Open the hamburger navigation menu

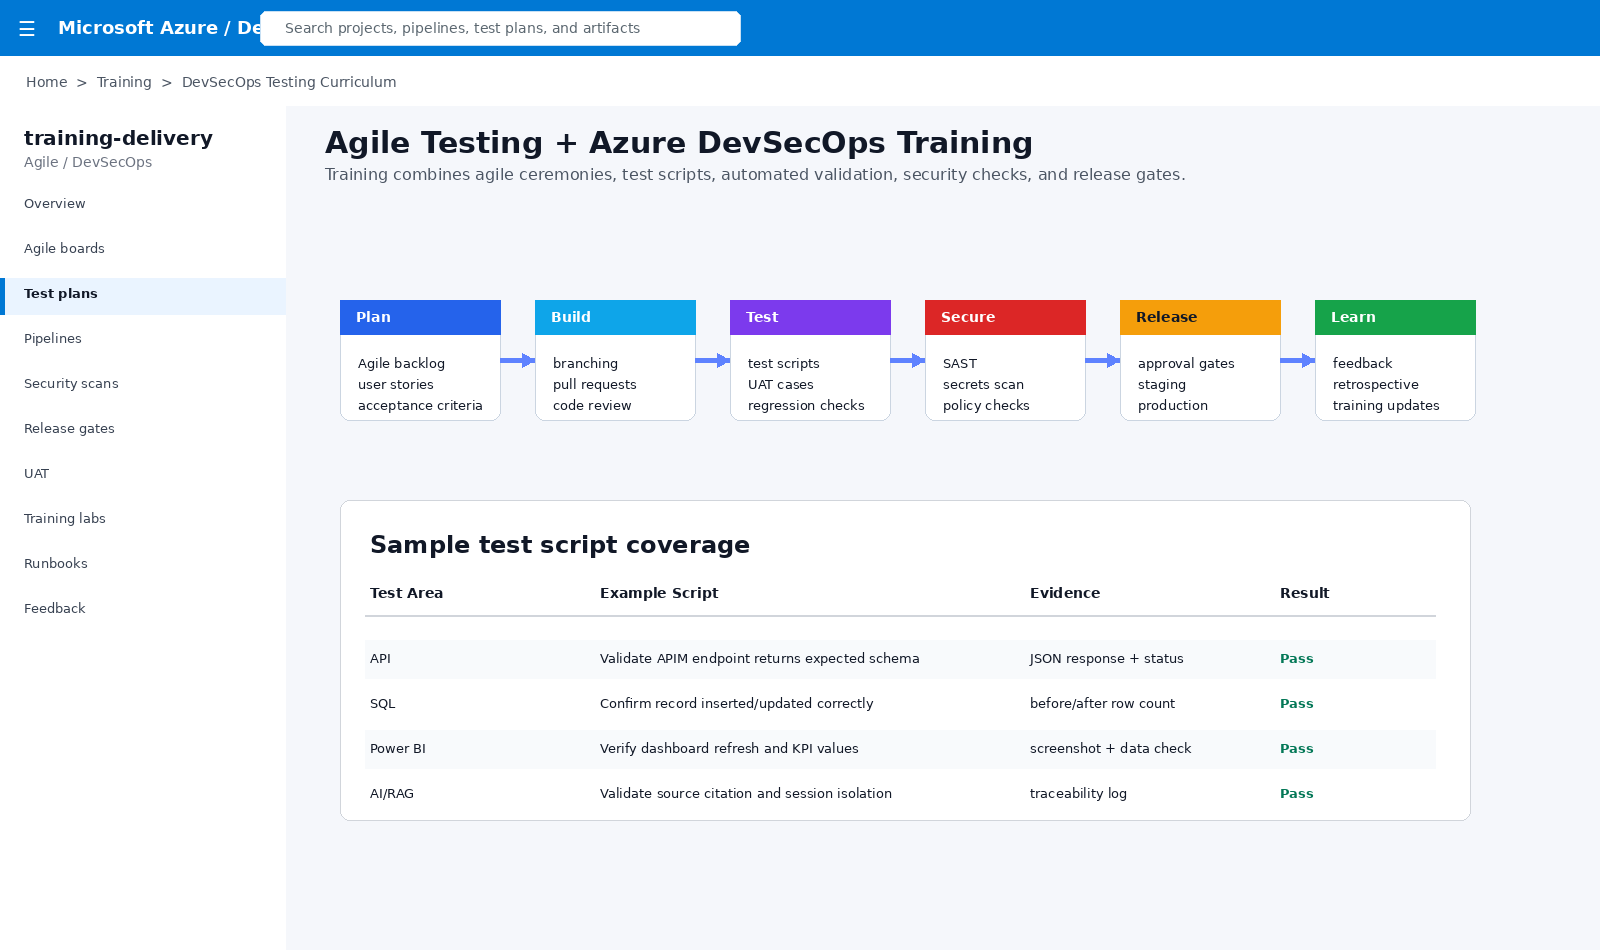tap(27, 29)
